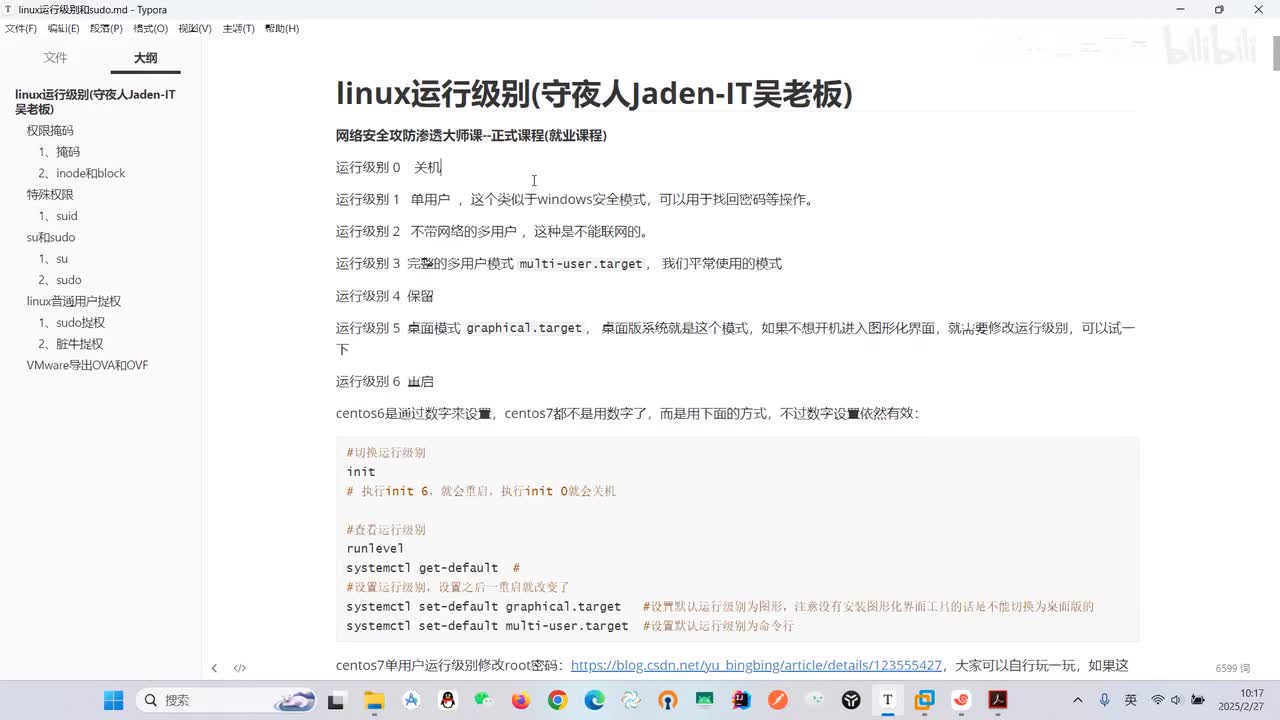Click the document title heading
The image size is (1280, 720).
[x=594, y=93]
